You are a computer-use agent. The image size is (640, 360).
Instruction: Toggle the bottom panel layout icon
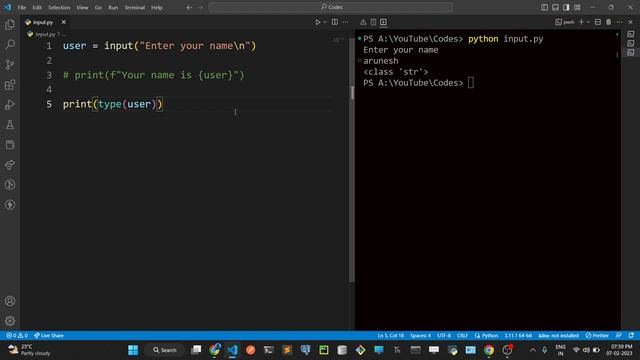click(x=556, y=7)
